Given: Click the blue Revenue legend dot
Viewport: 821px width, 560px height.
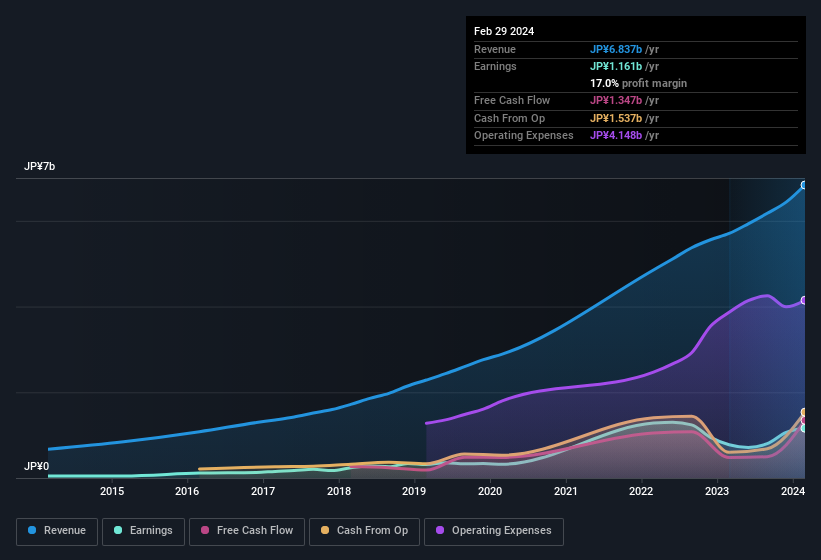Looking at the screenshot, I should point(33,531).
